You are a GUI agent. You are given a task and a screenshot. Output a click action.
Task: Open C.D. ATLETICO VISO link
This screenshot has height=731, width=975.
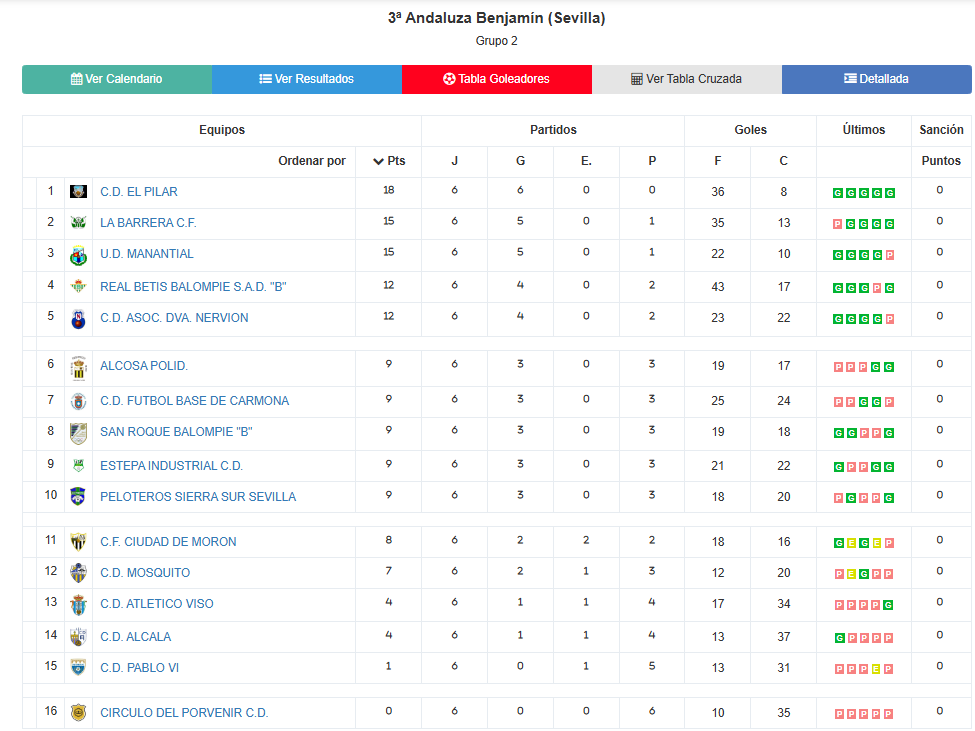pos(157,604)
